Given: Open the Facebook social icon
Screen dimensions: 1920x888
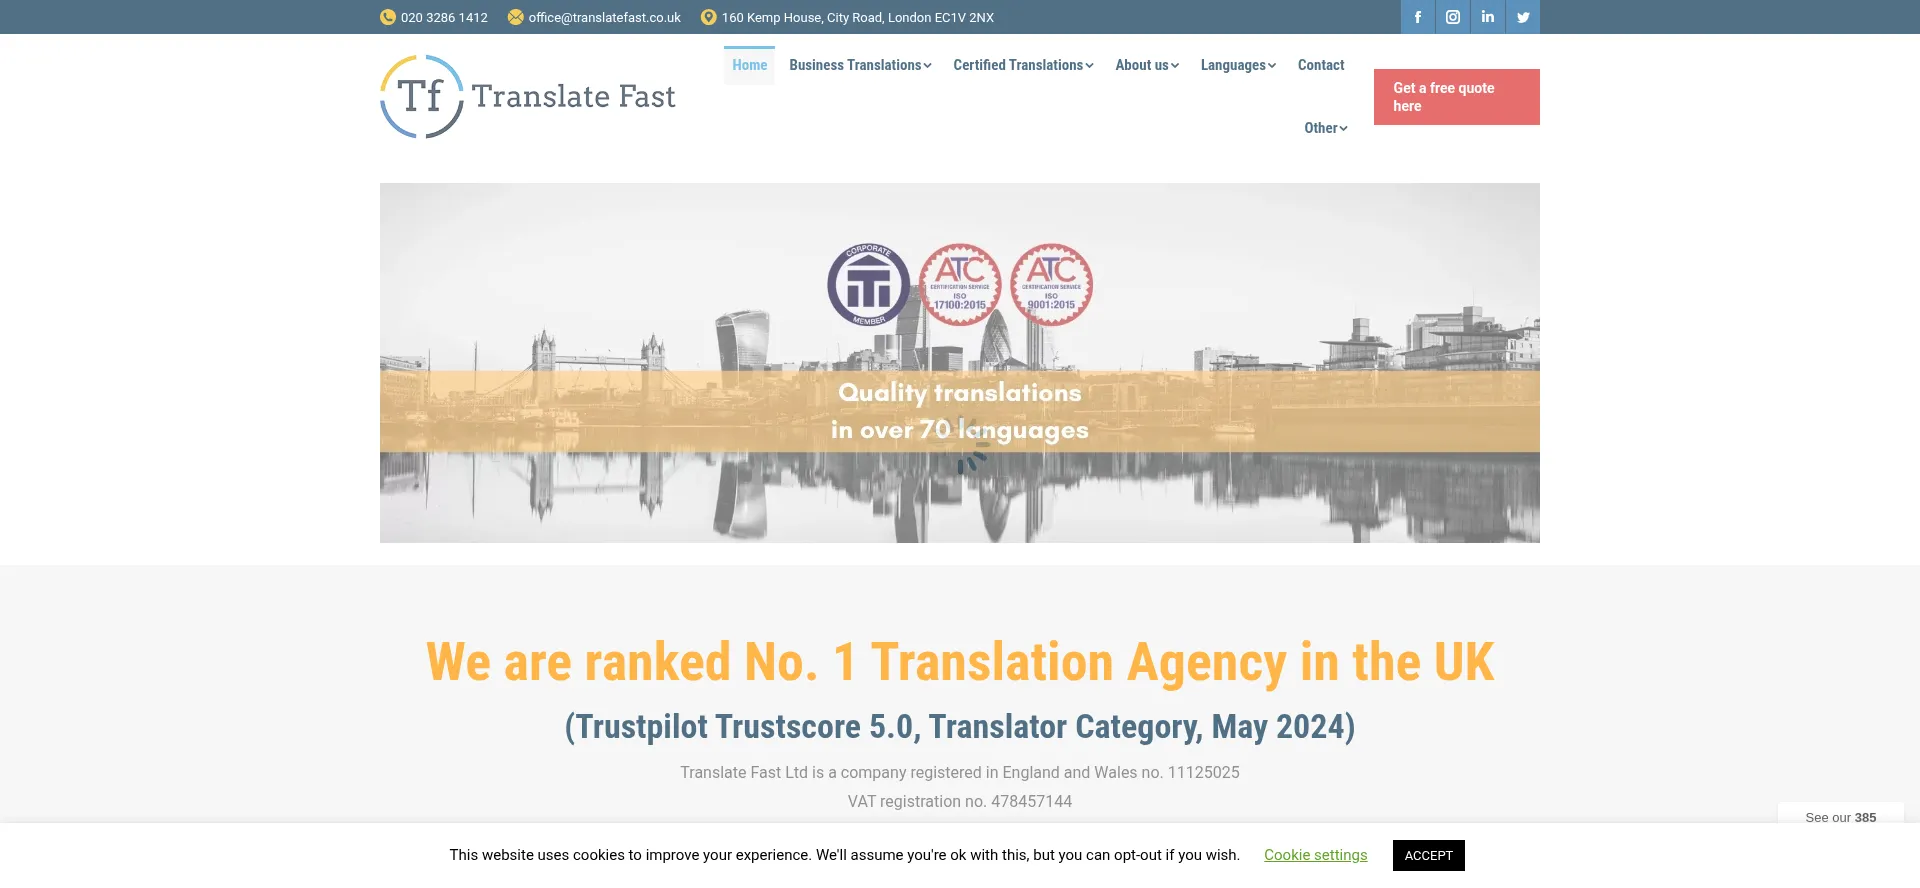Looking at the screenshot, I should point(1417,17).
